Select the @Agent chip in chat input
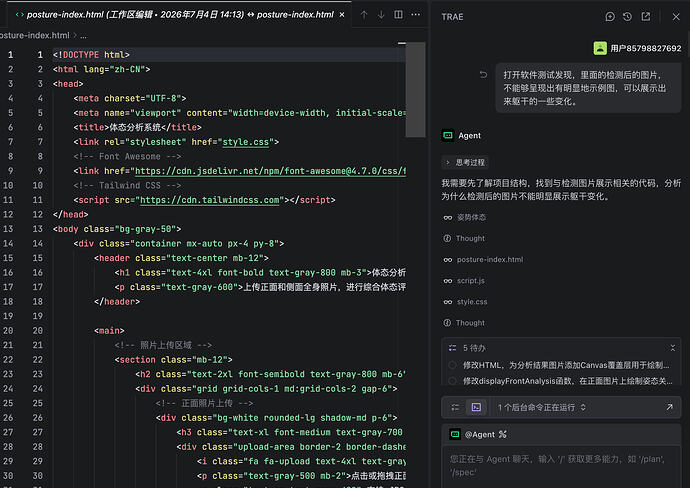Screen dimensions: 690x488 [472, 435]
